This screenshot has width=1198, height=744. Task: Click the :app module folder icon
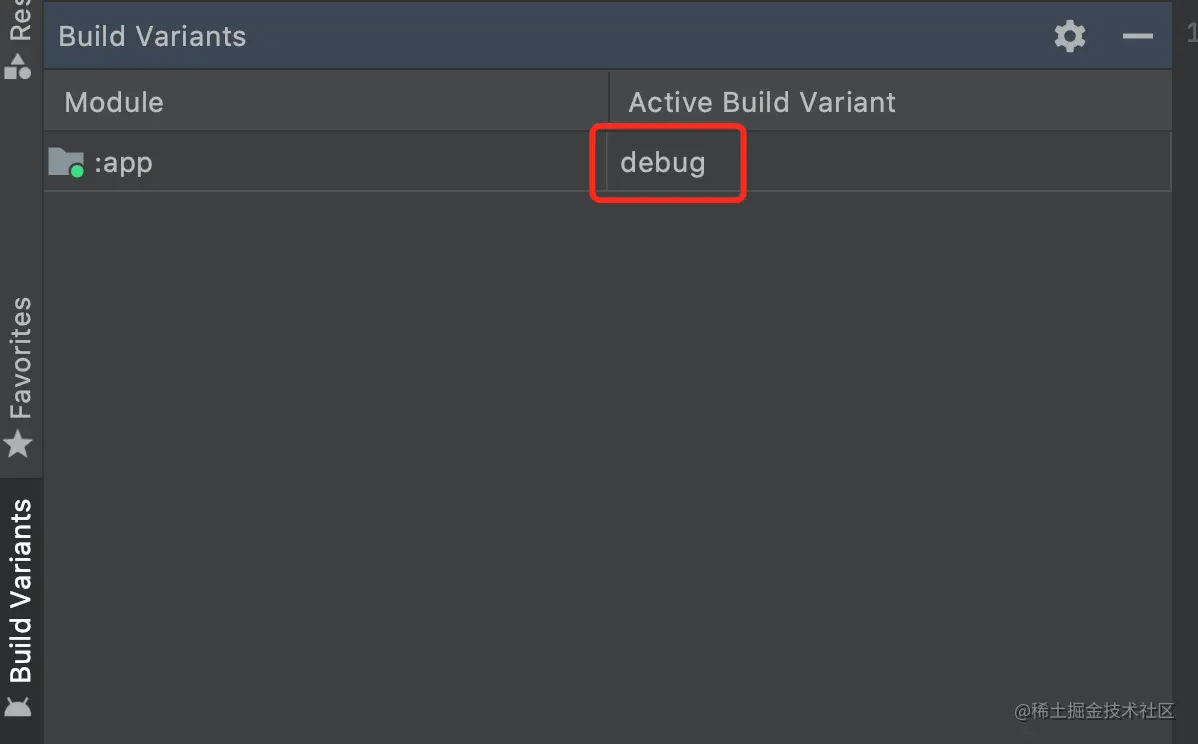coord(66,161)
